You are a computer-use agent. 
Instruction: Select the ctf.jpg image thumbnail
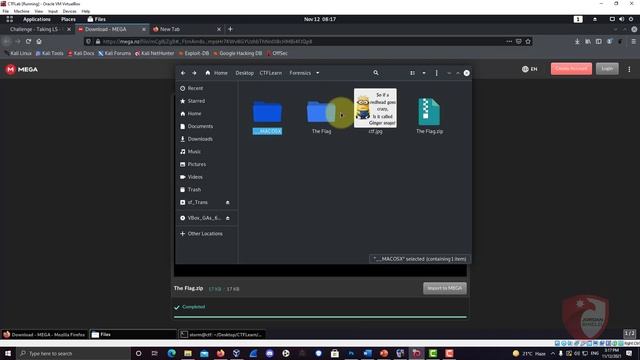pos(375,108)
